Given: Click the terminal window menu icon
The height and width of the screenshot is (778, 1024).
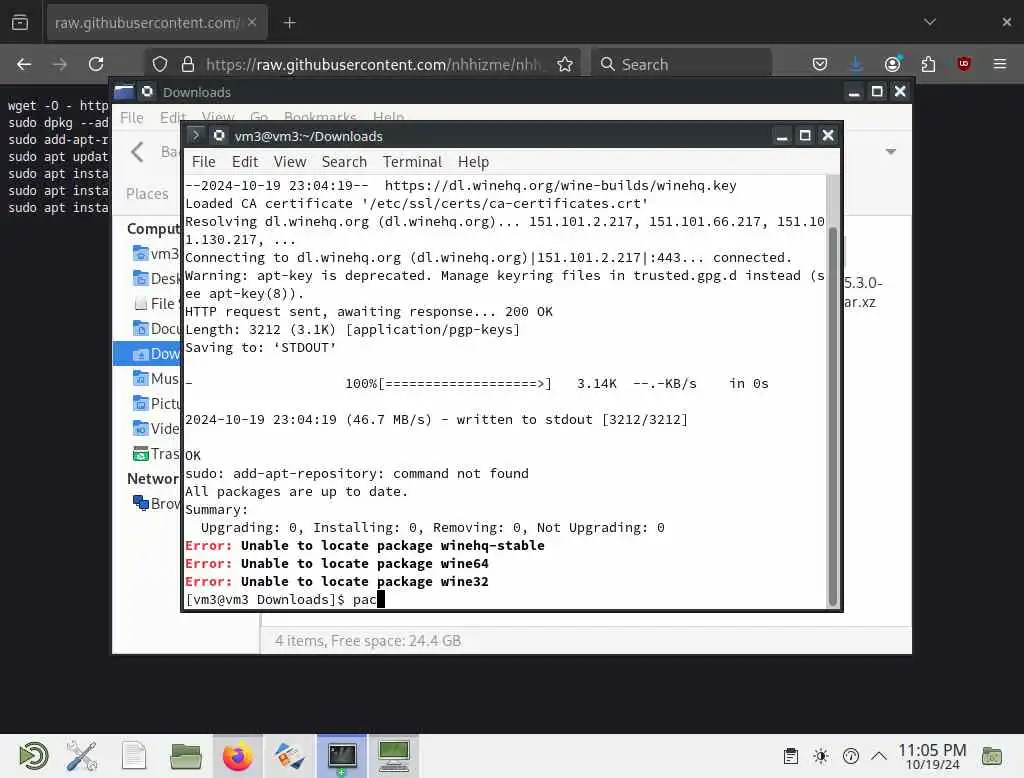Looking at the screenshot, I should (195, 135).
